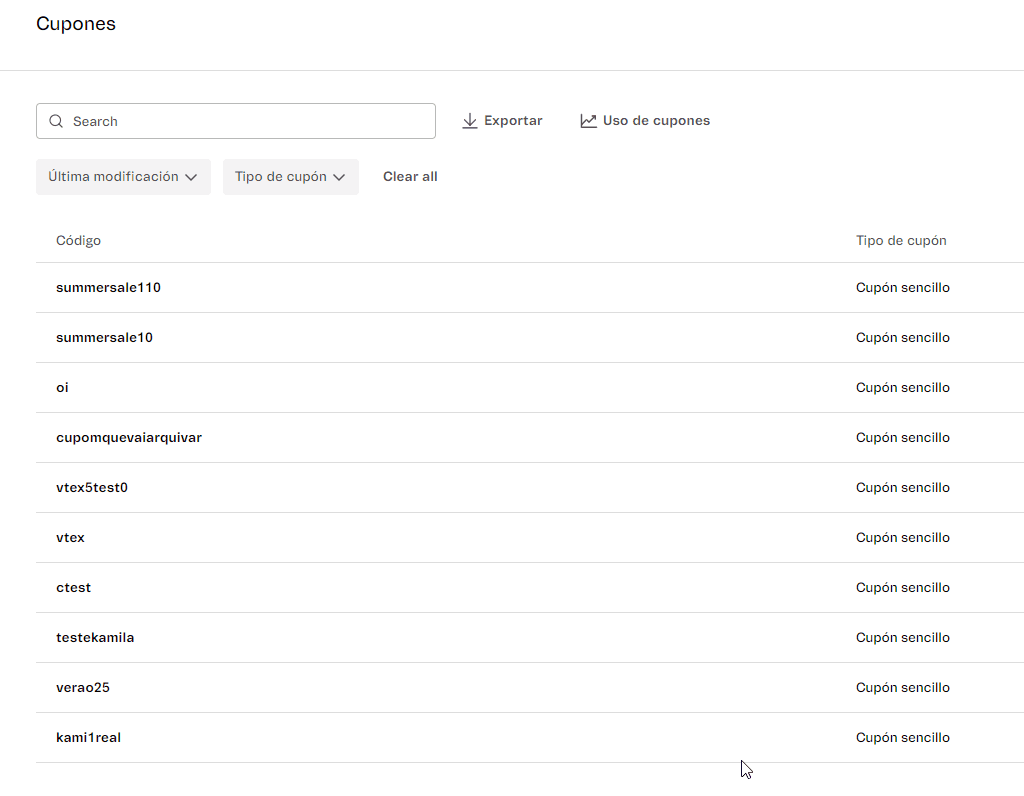The image size is (1024, 796).
Task: Open coupon cupomquevaiarquivar
Action: (x=129, y=438)
